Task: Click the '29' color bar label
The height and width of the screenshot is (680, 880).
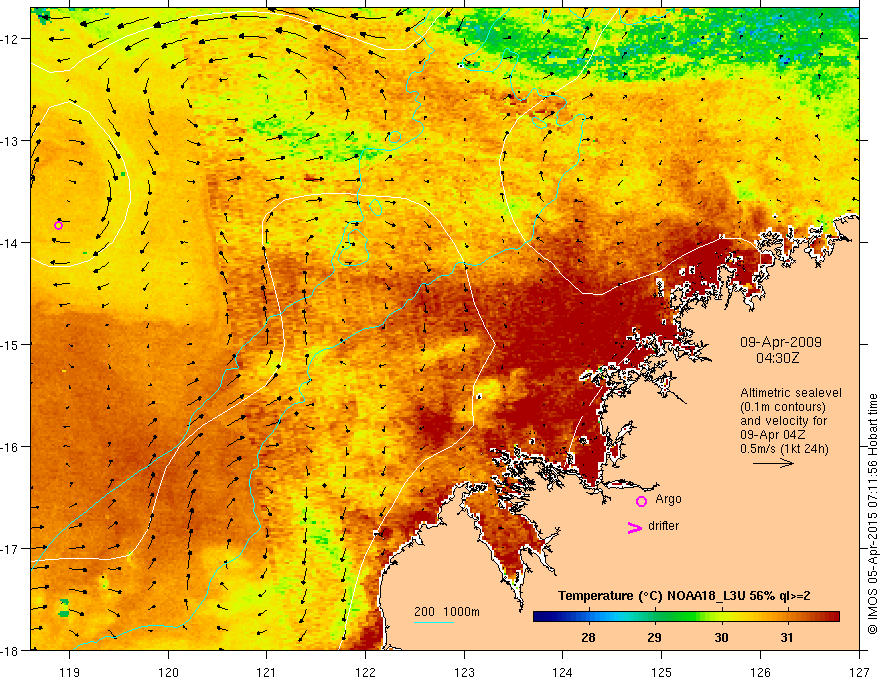Action: (x=654, y=638)
